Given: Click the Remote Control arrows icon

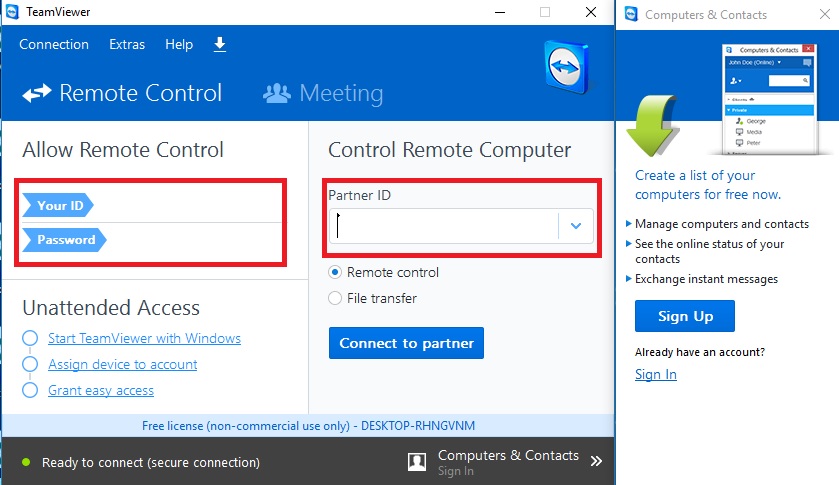Looking at the screenshot, I should (x=37, y=93).
